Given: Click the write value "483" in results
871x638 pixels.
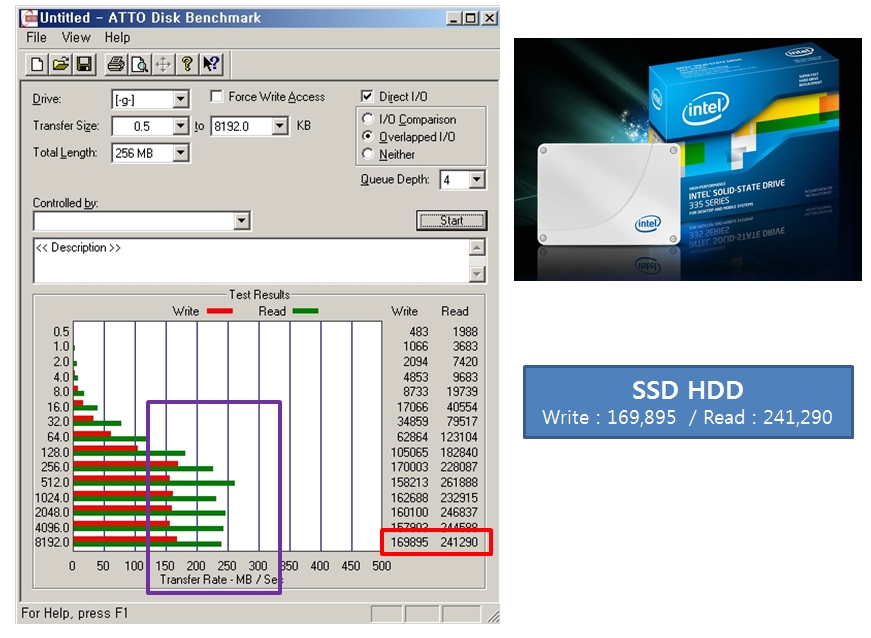Looking at the screenshot, I should 419,331.
